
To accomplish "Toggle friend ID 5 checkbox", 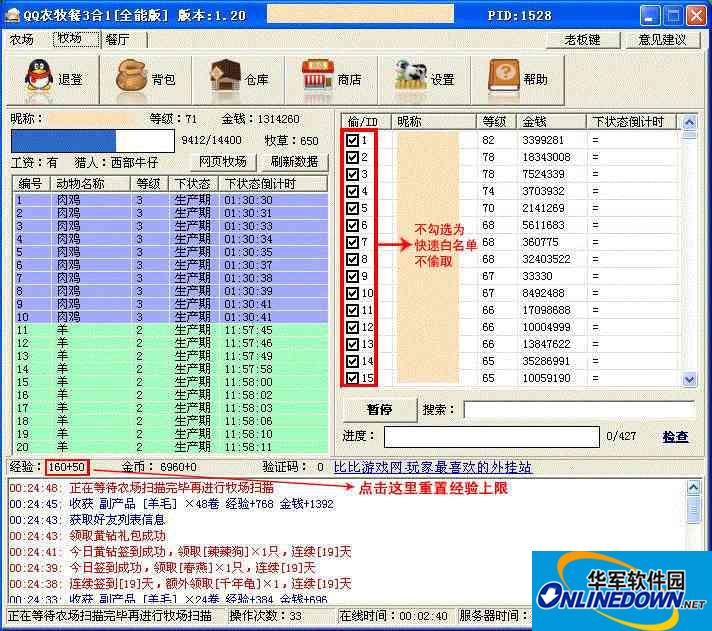I will (x=352, y=208).
